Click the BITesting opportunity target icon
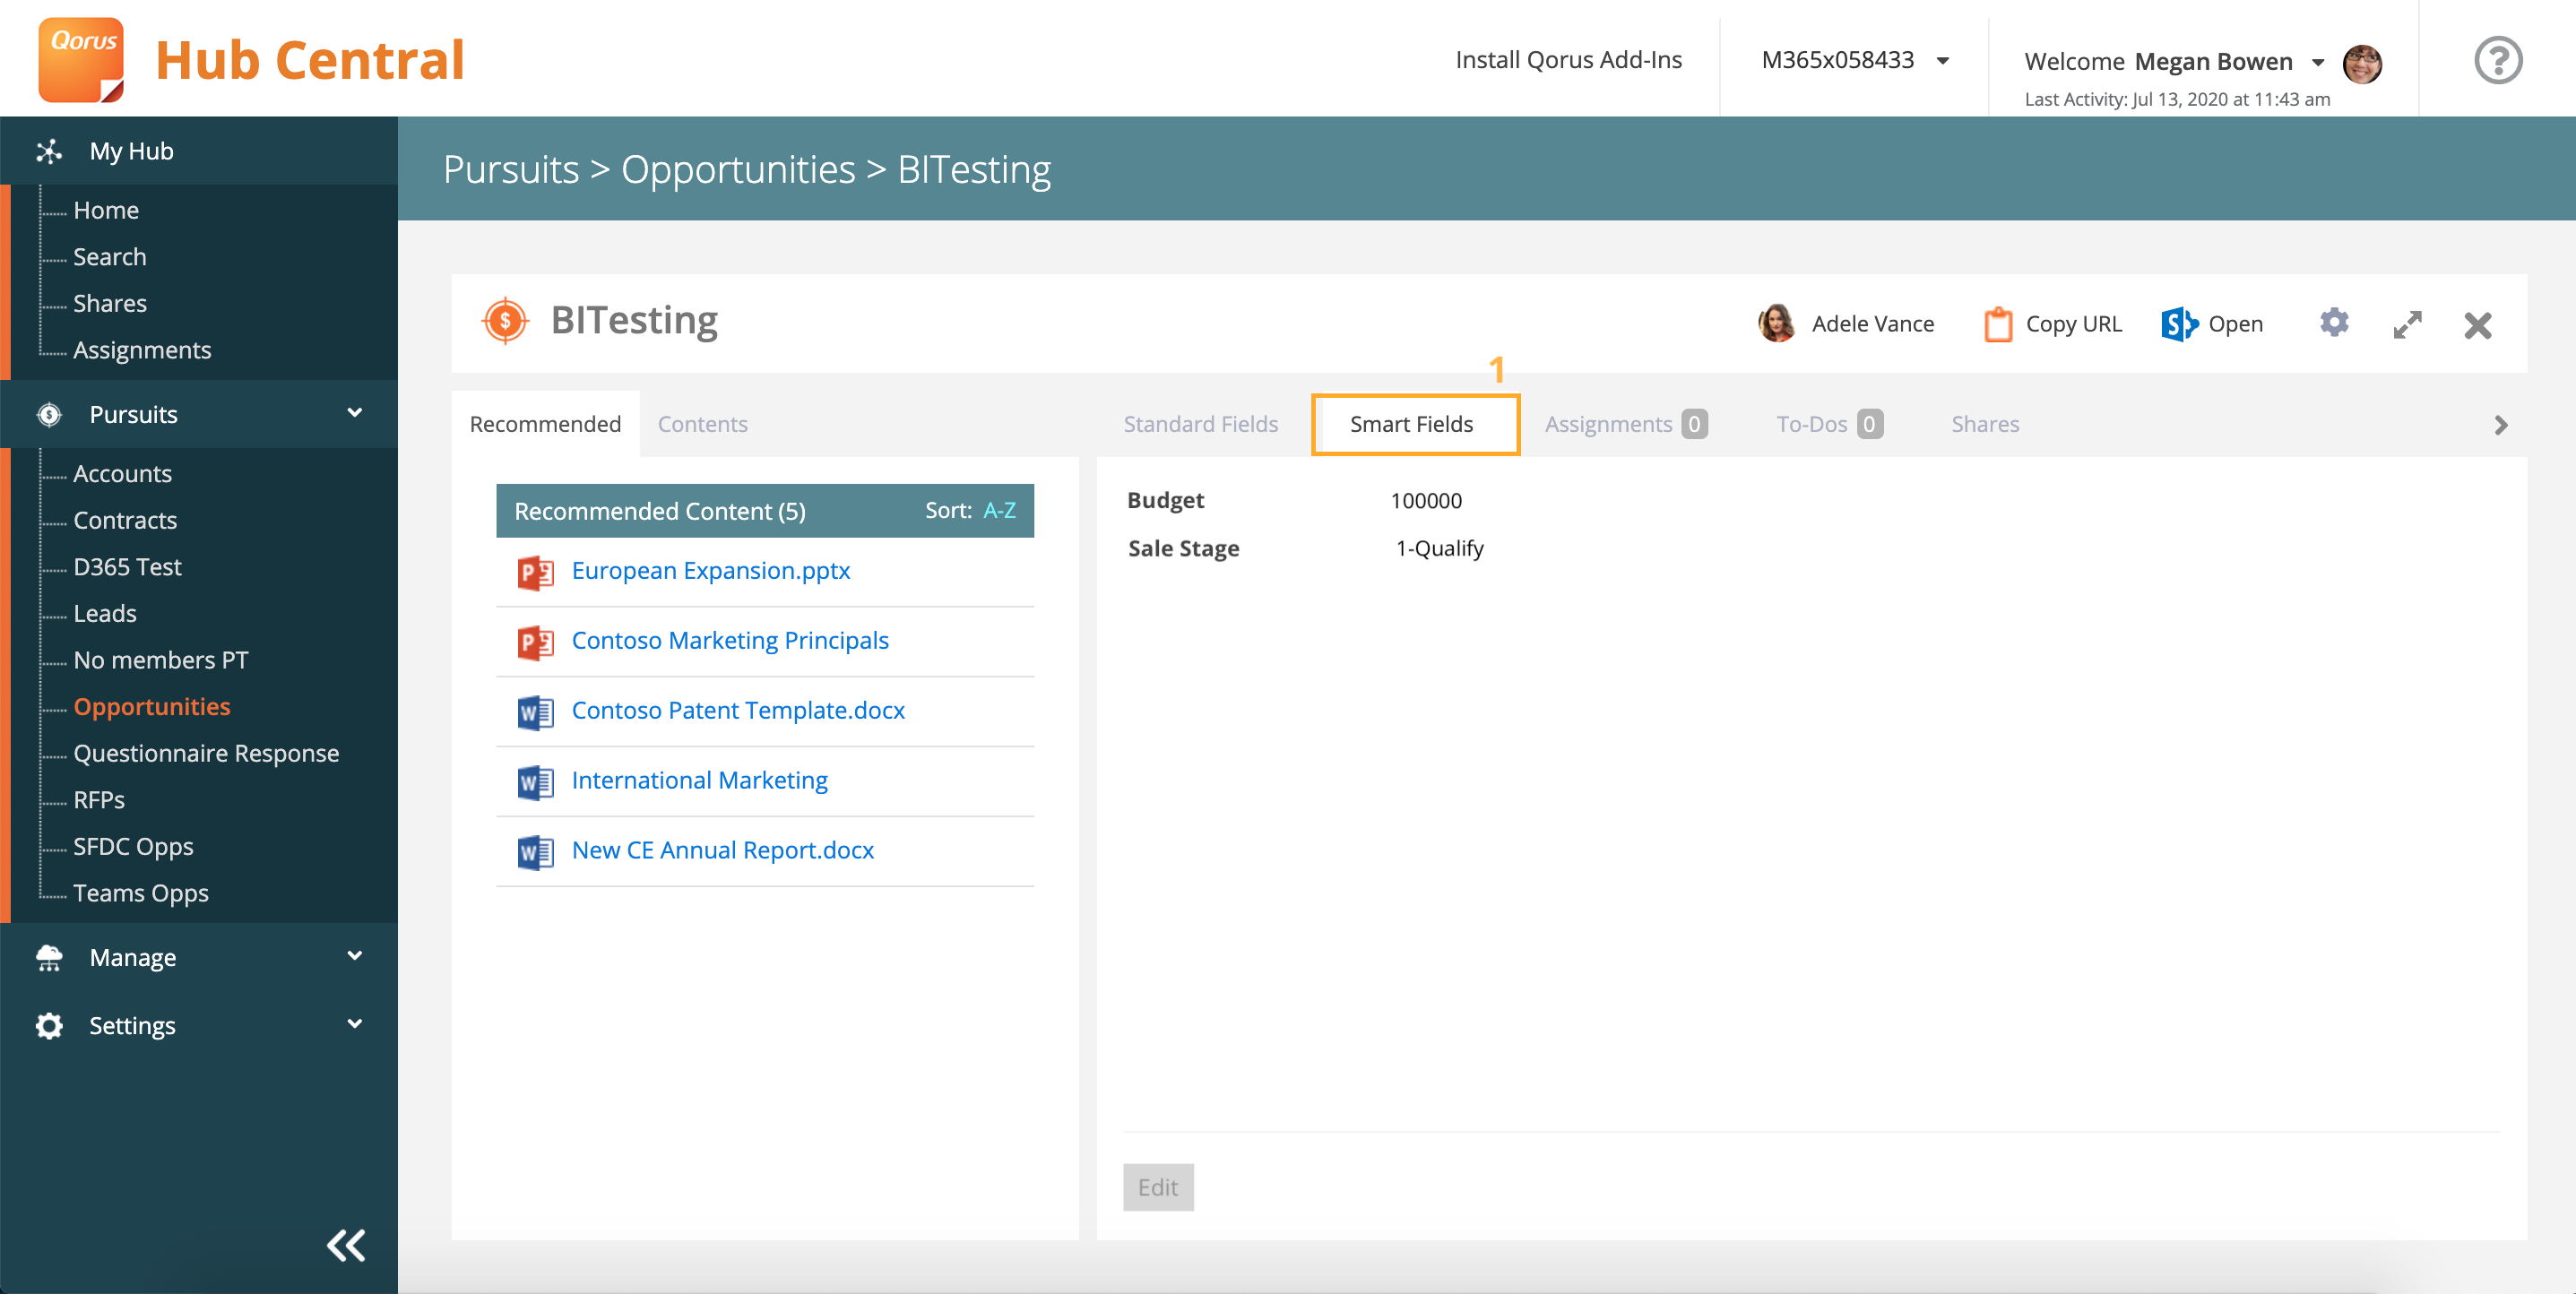This screenshot has height=1294, width=2576. (505, 321)
